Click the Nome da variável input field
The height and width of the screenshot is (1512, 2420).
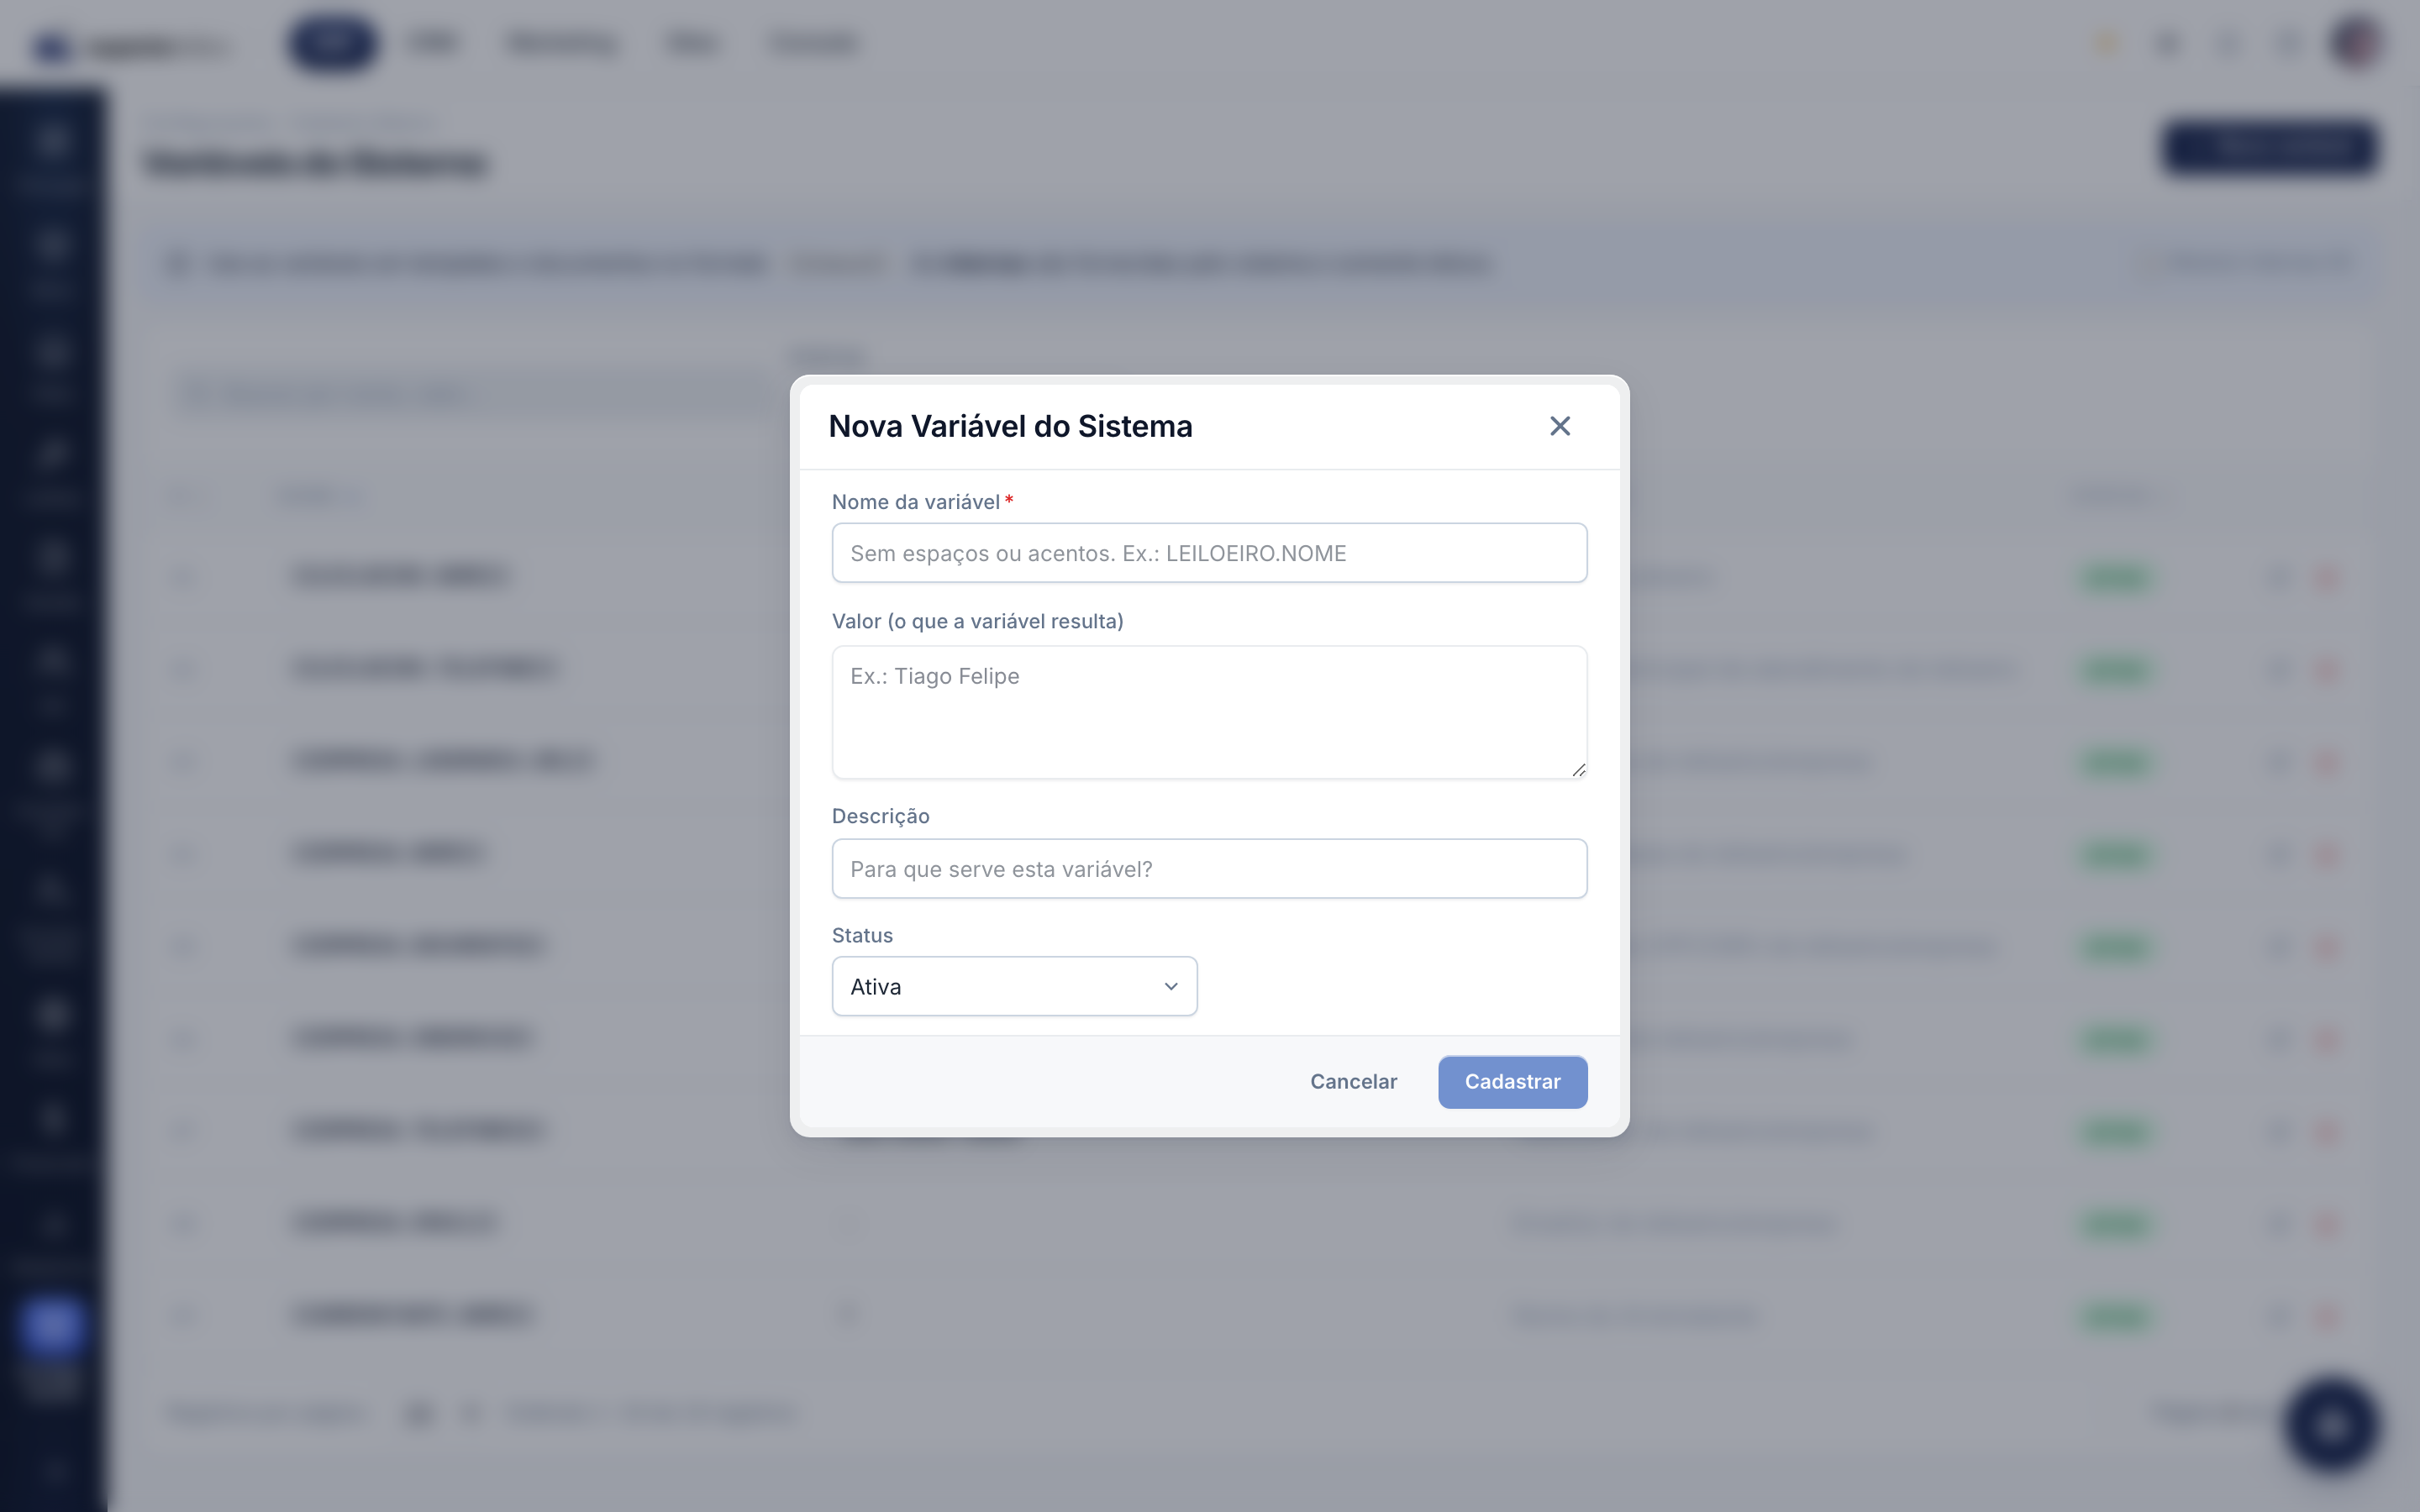[x=1209, y=553]
